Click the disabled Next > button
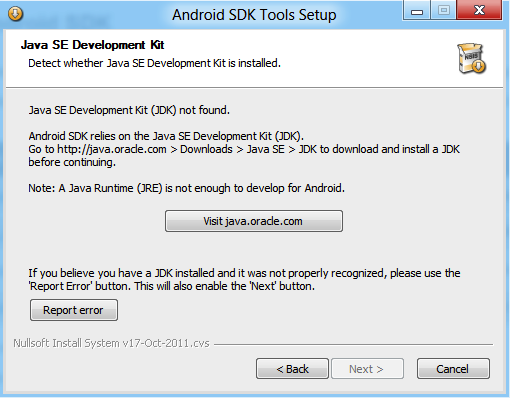 [x=367, y=369]
